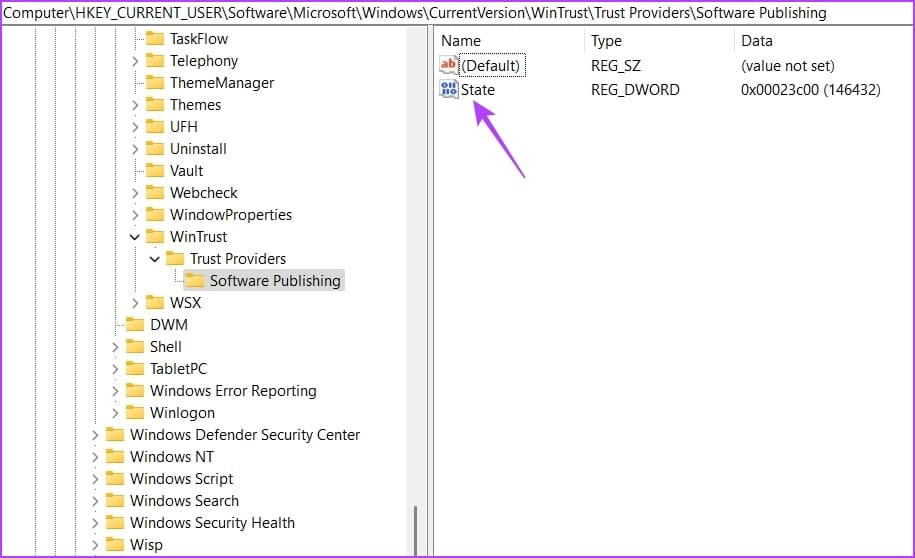Expand the Windows Defender Security Center key
The height and width of the screenshot is (558, 915).
tap(95, 435)
